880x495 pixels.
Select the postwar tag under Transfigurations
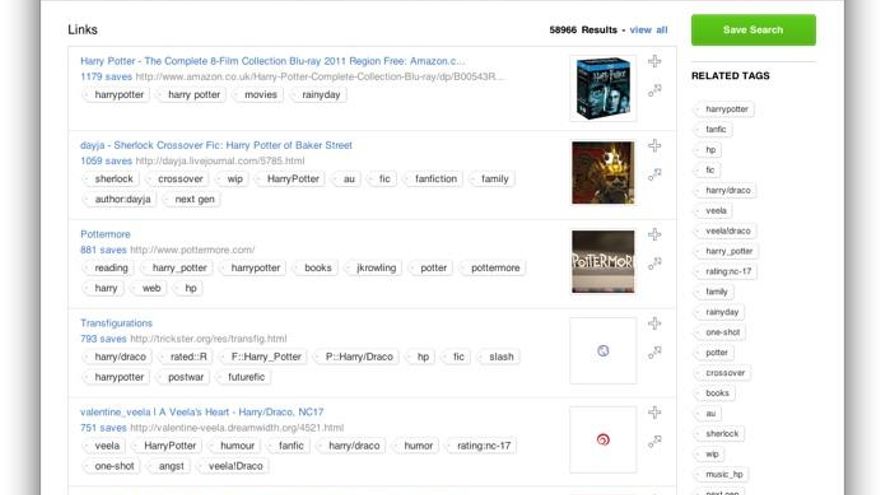click(183, 377)
